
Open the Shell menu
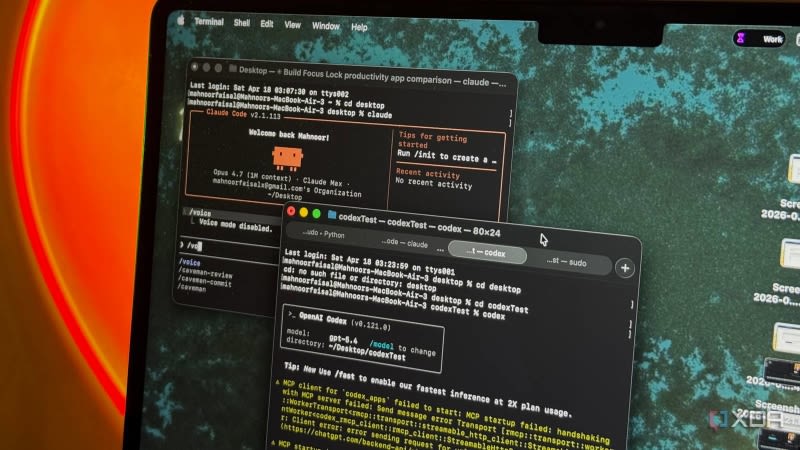(242, 23)
